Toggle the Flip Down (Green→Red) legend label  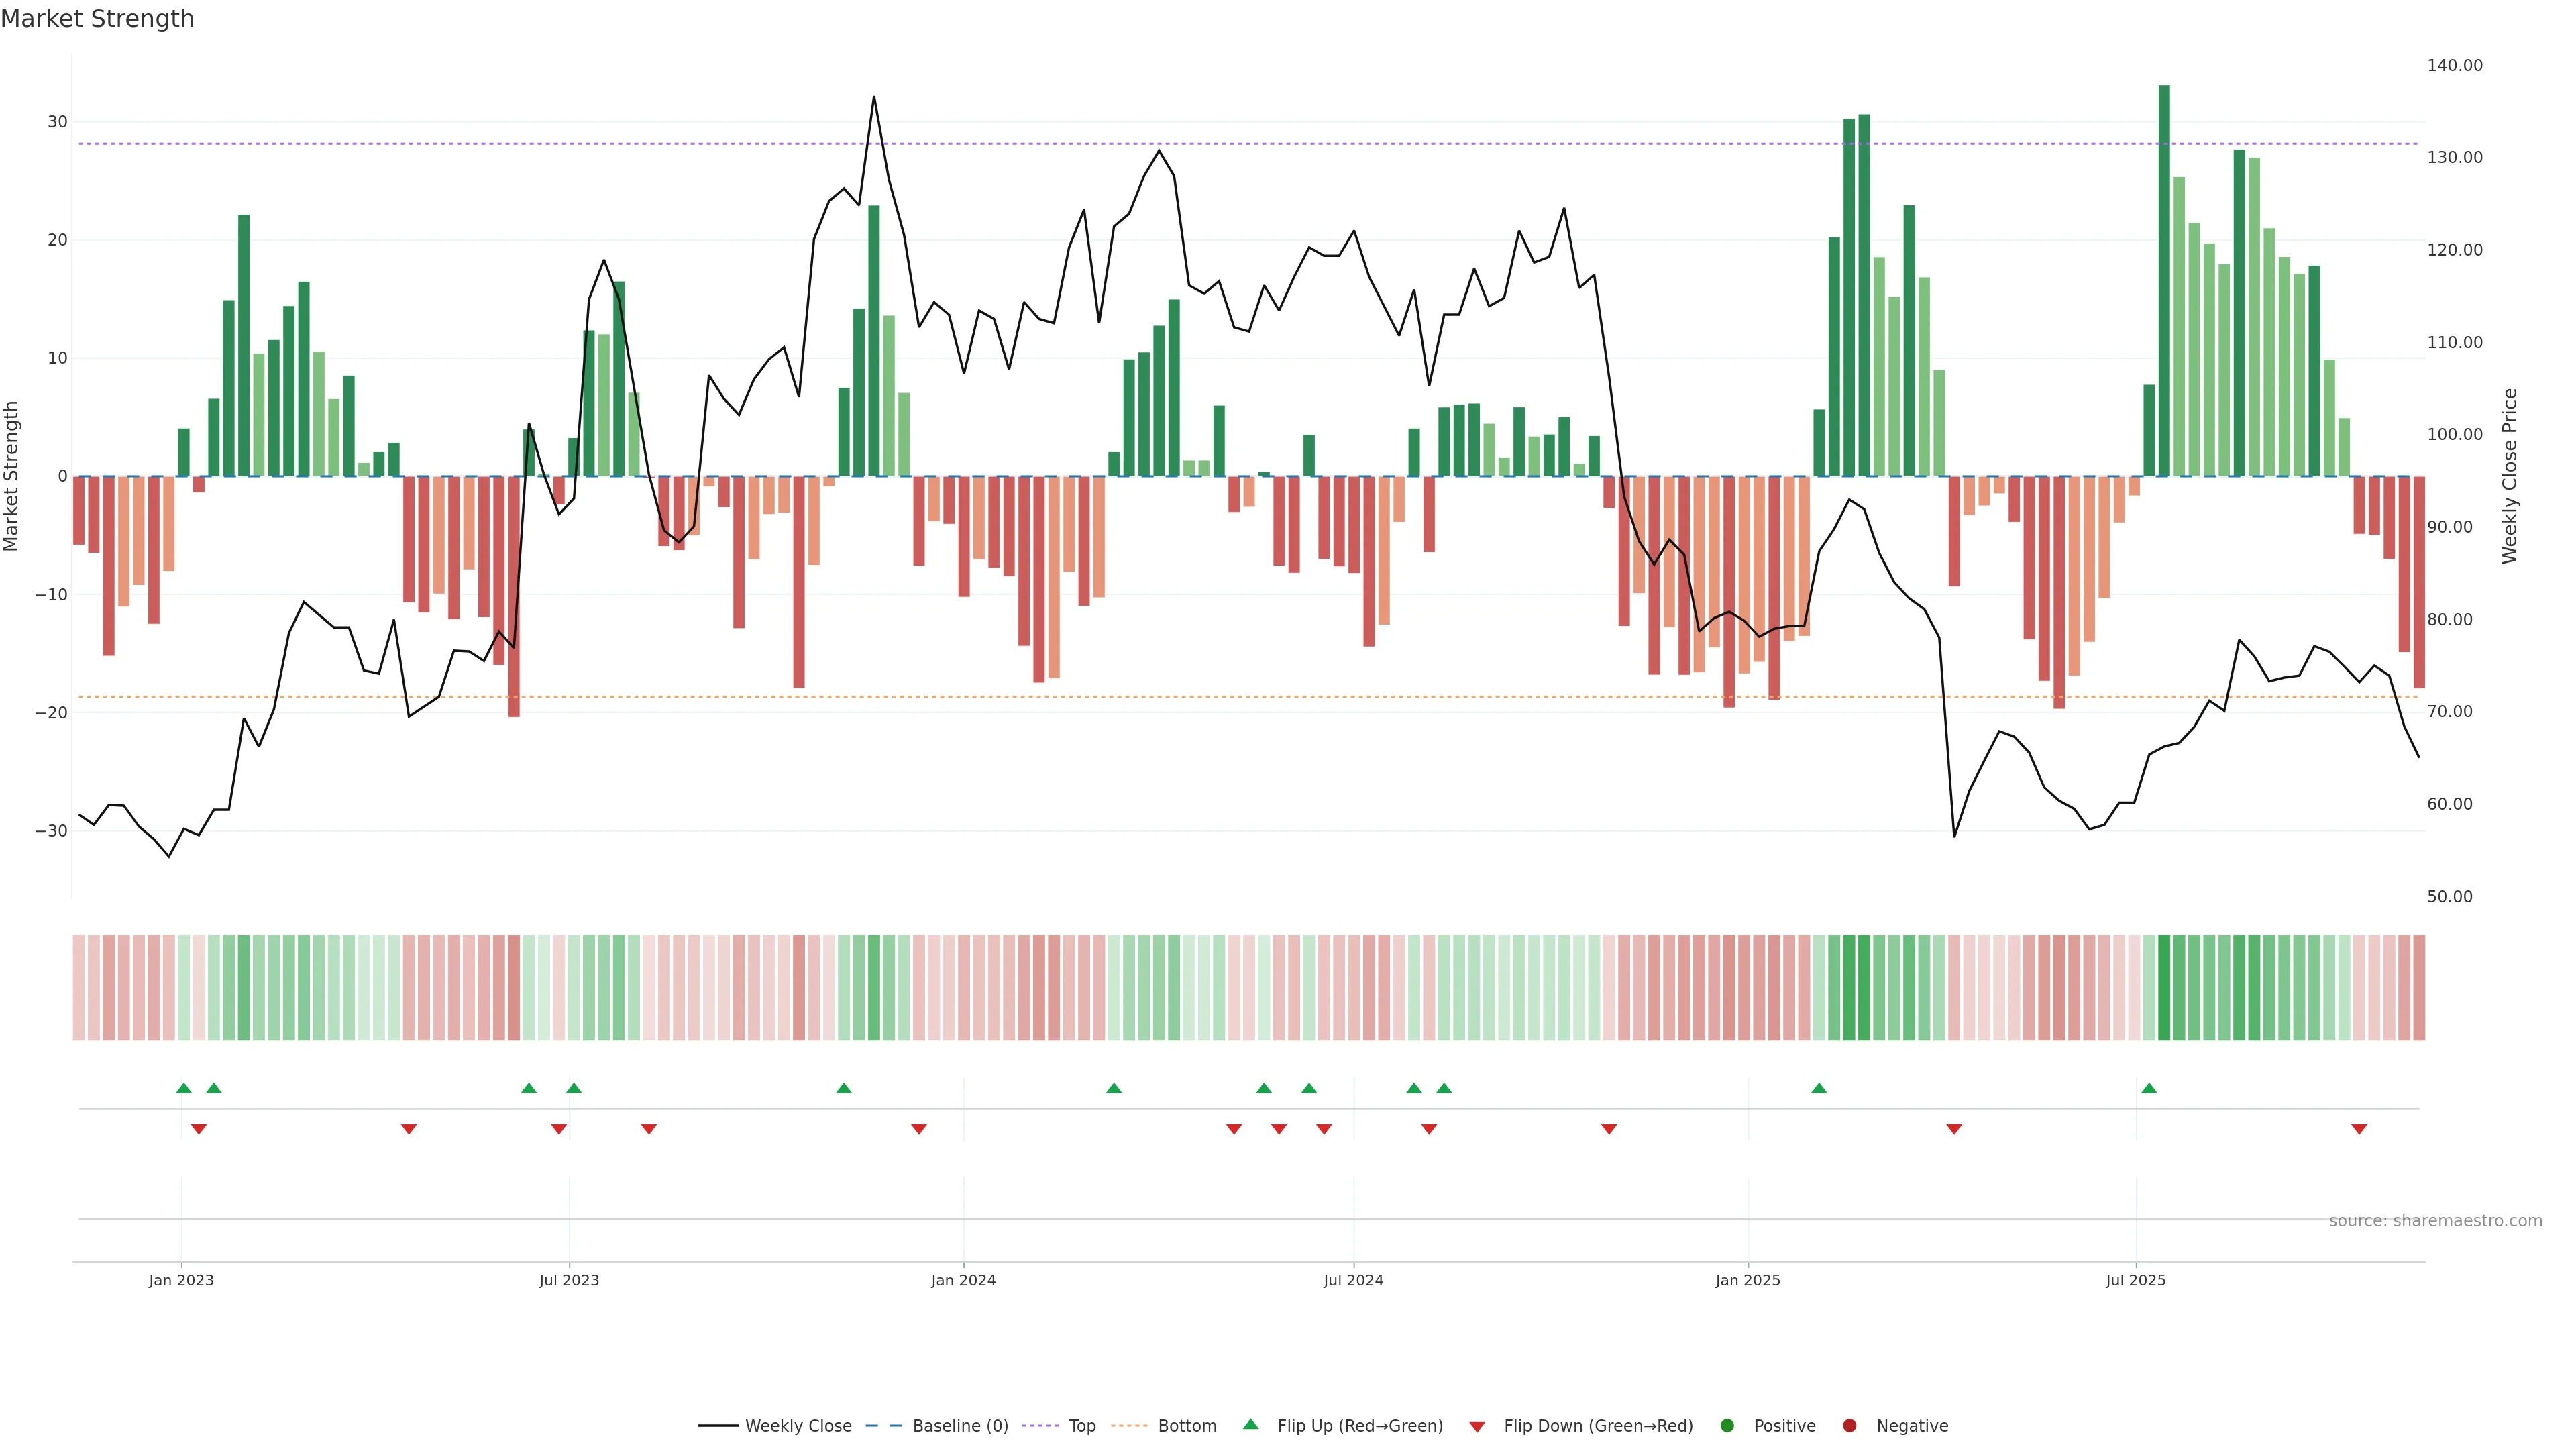point(1598,1426)
